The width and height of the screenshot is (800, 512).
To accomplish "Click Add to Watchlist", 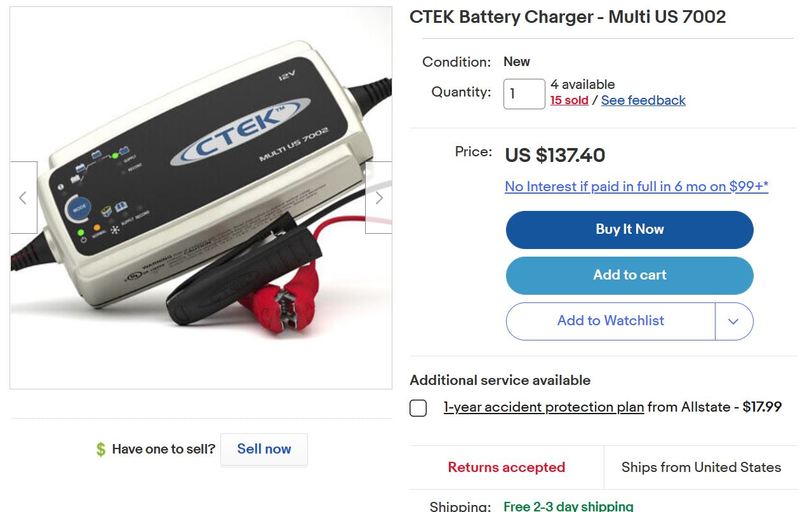I will coord(610,321).
